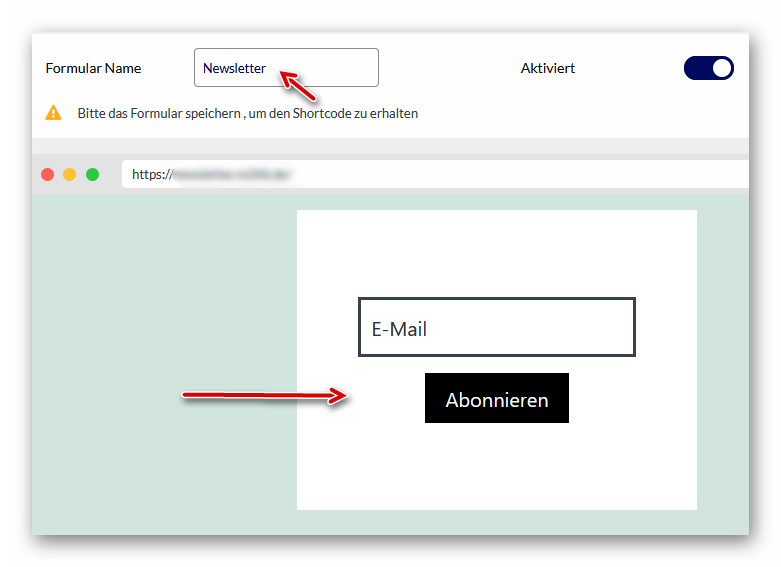
Task: Click into the E-Mail field
Action: 496,328
